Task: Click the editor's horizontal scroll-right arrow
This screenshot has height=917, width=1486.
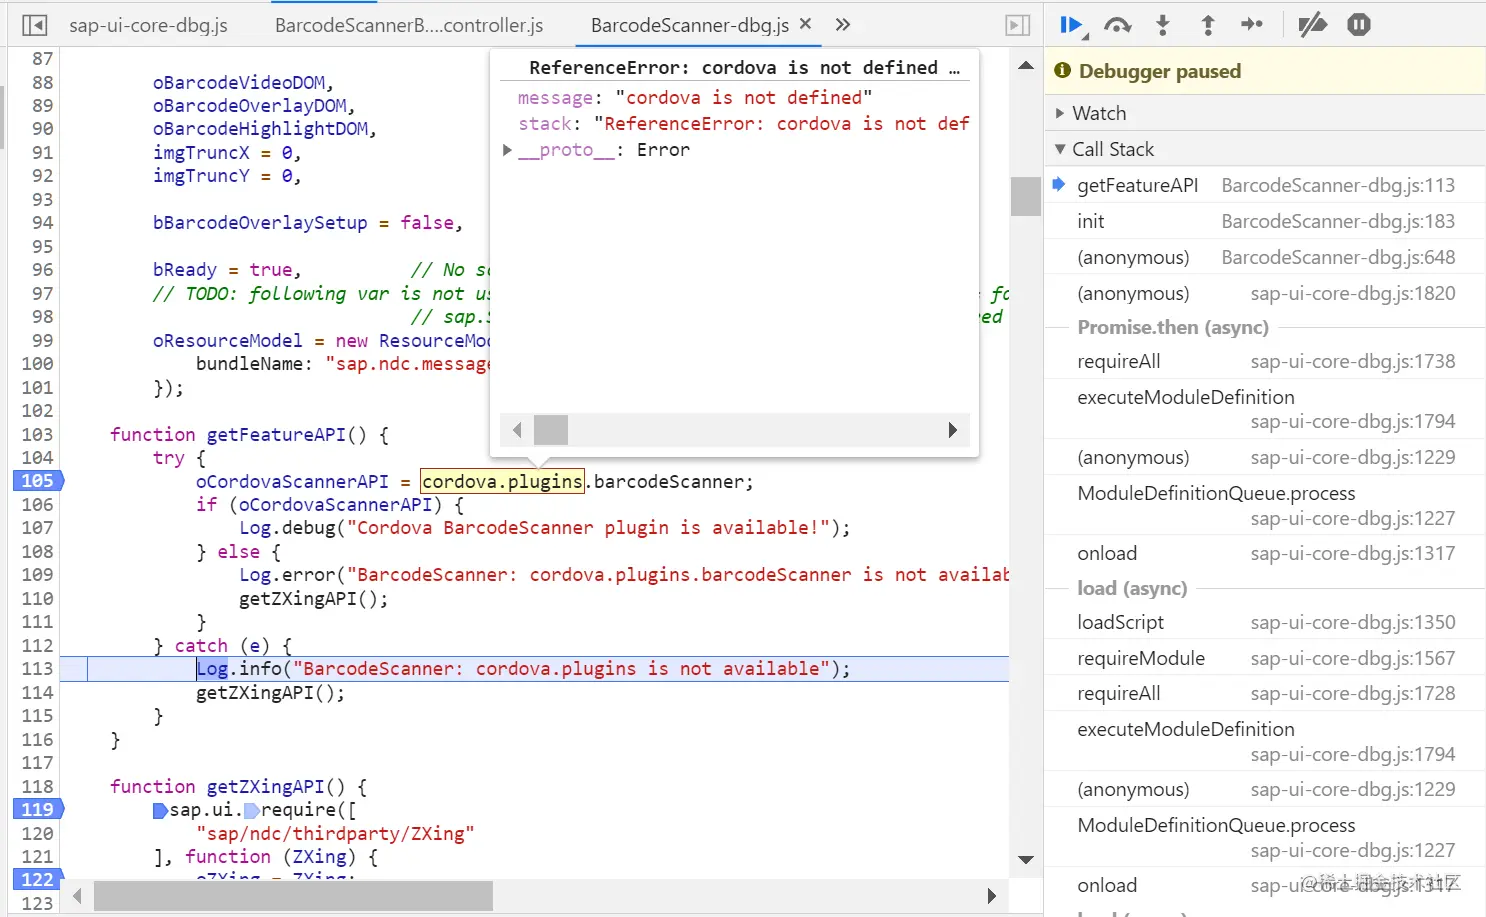Action: tap(991, 896)
